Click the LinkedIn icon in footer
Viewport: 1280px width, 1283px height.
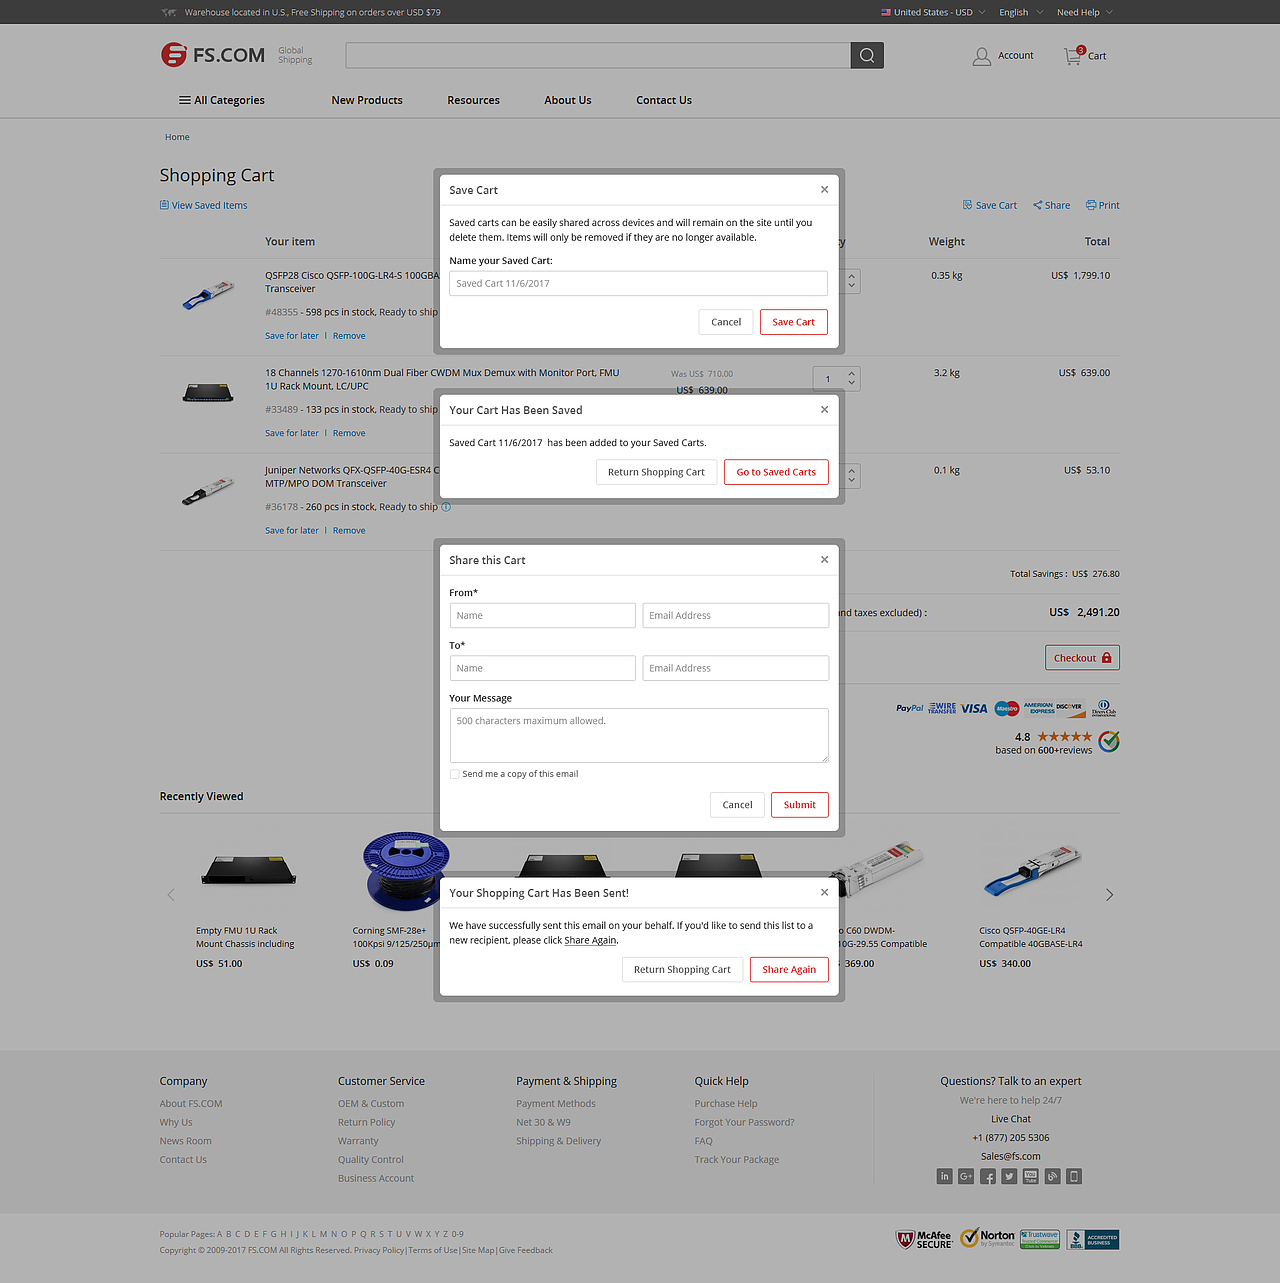point(945,1176)
